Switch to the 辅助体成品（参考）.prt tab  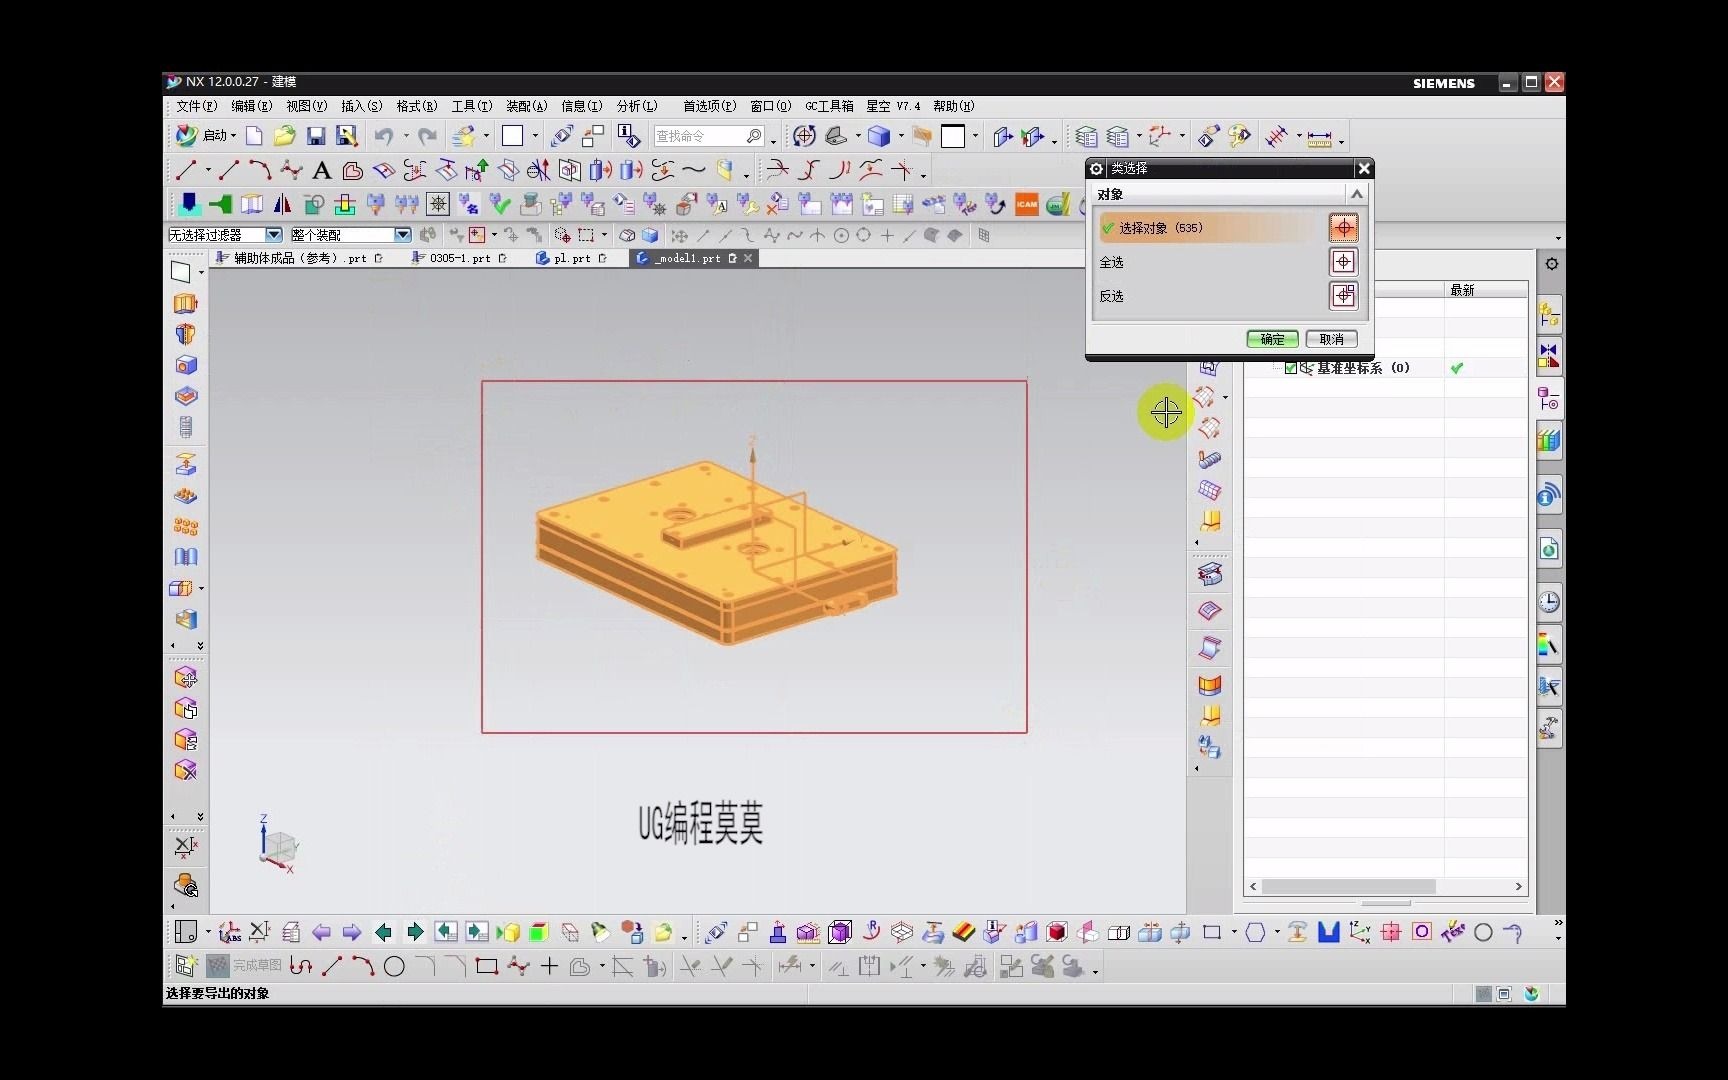299,258
